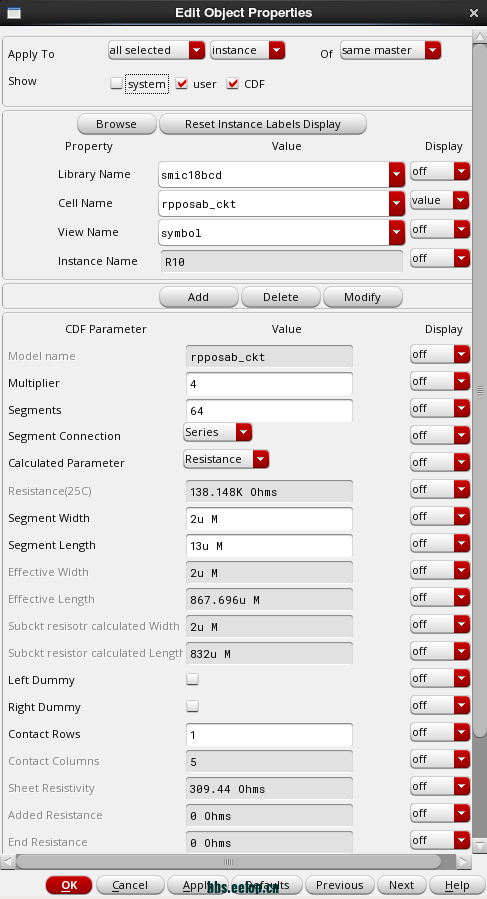Screen dimensions: 487x899
Task: Open Contact Rows display dropdown
Action: coord(440,732)
